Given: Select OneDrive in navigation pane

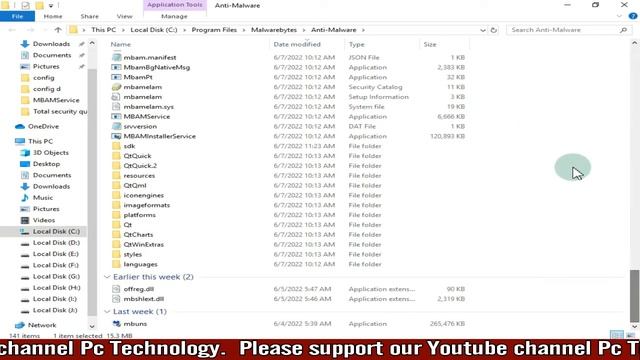Looking at the screenshot, I should coord(43,127).
